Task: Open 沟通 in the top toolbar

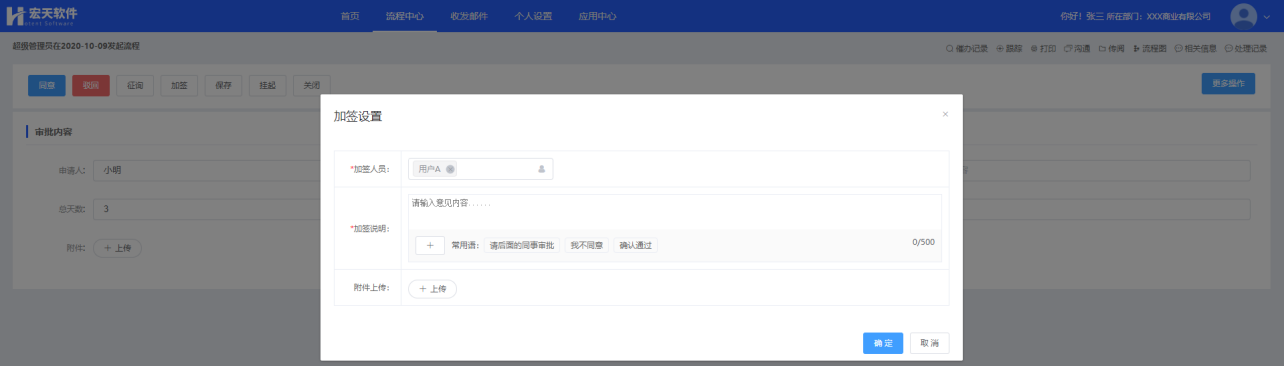Action: (x=1077, y=48)
